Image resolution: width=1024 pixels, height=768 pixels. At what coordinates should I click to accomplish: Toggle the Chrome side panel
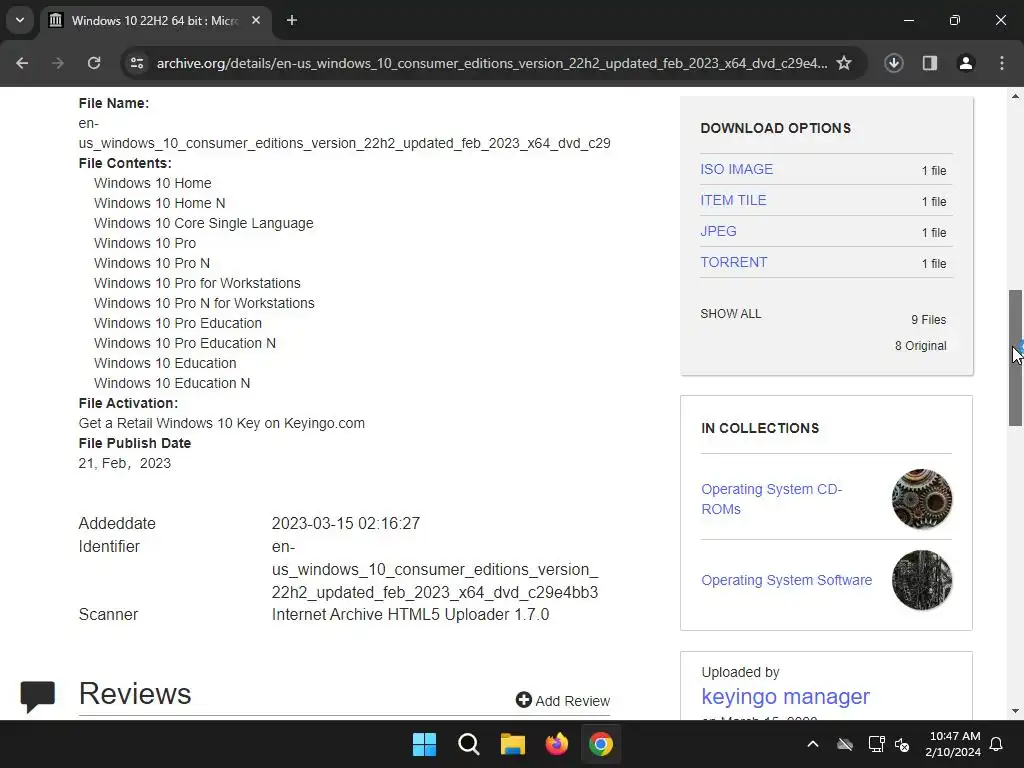pos(930,63)
